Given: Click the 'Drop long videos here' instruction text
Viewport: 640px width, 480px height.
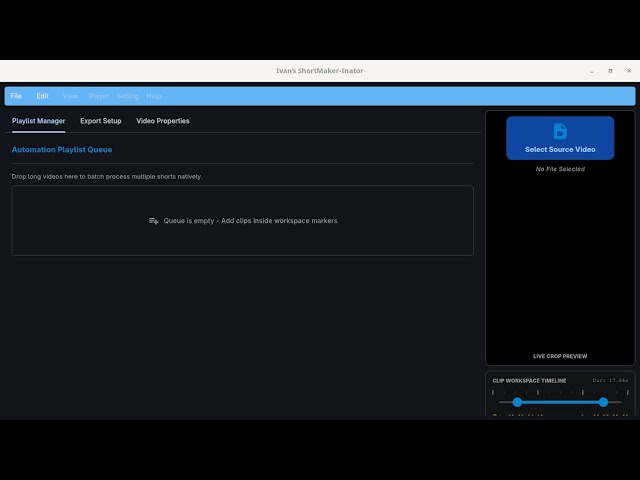Looking at the screenshot, I should pyautogui.click(x=107, y=176).
